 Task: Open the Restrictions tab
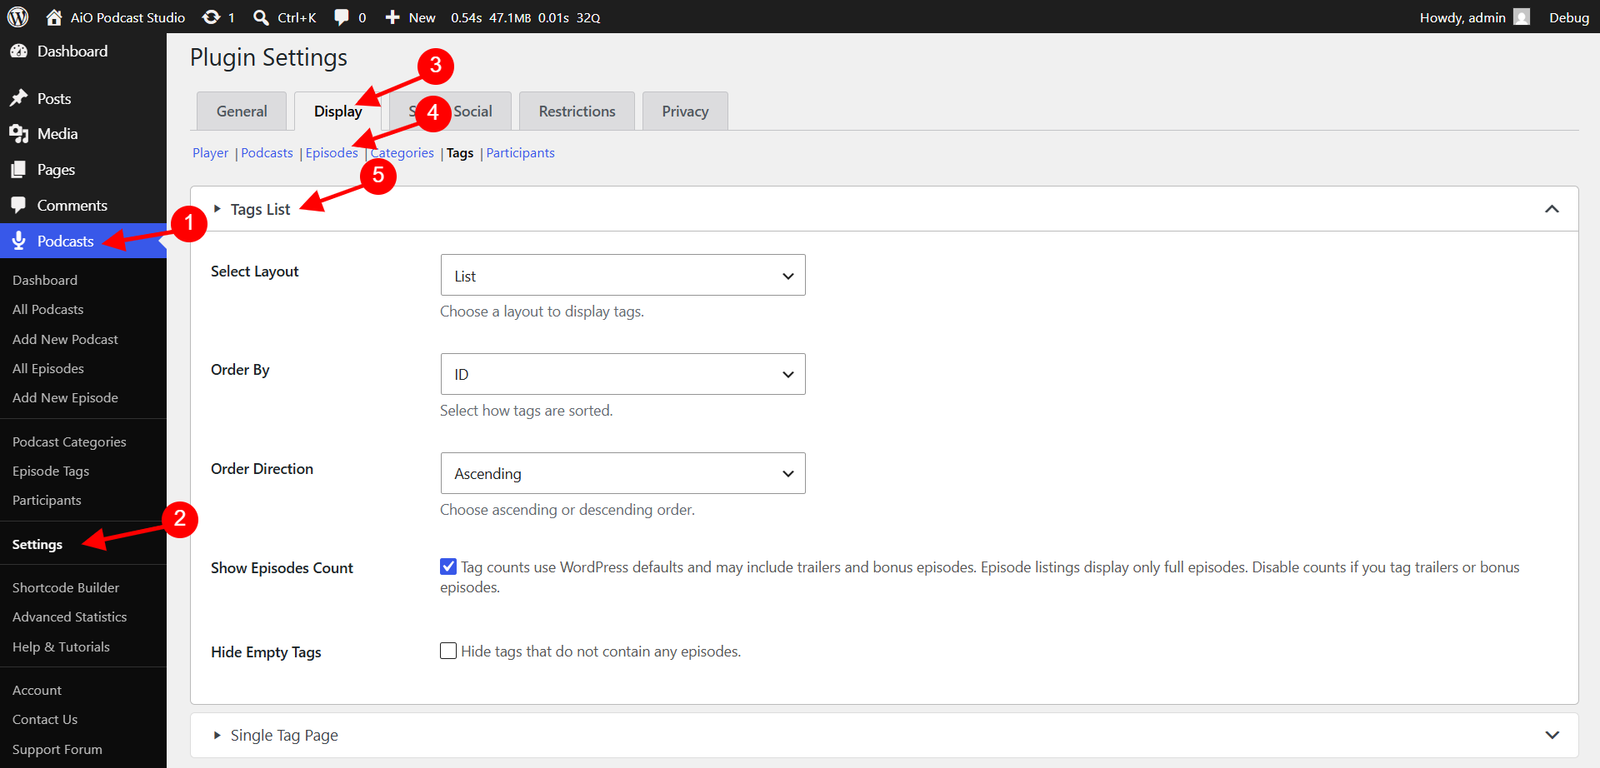(x=577, y=111)
